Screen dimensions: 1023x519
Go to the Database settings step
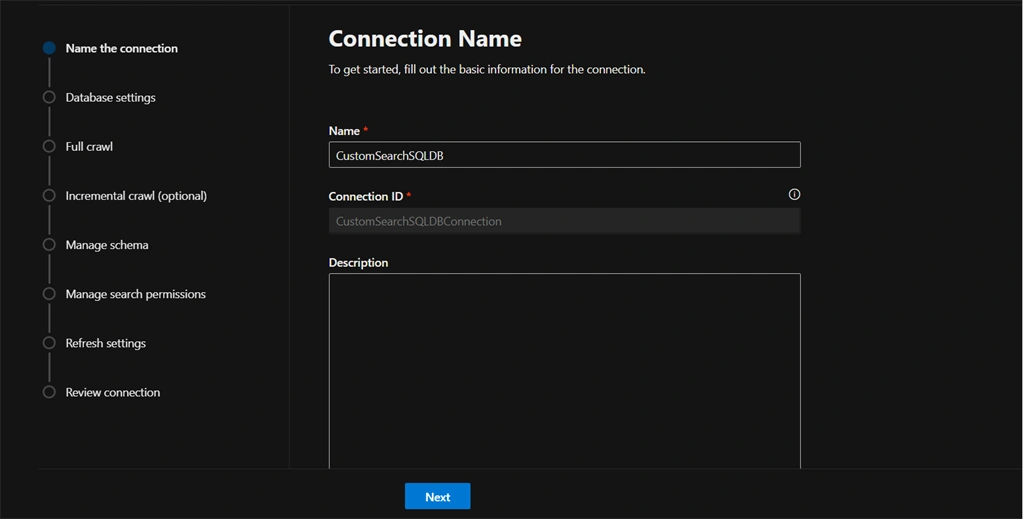tap(110, 97)
